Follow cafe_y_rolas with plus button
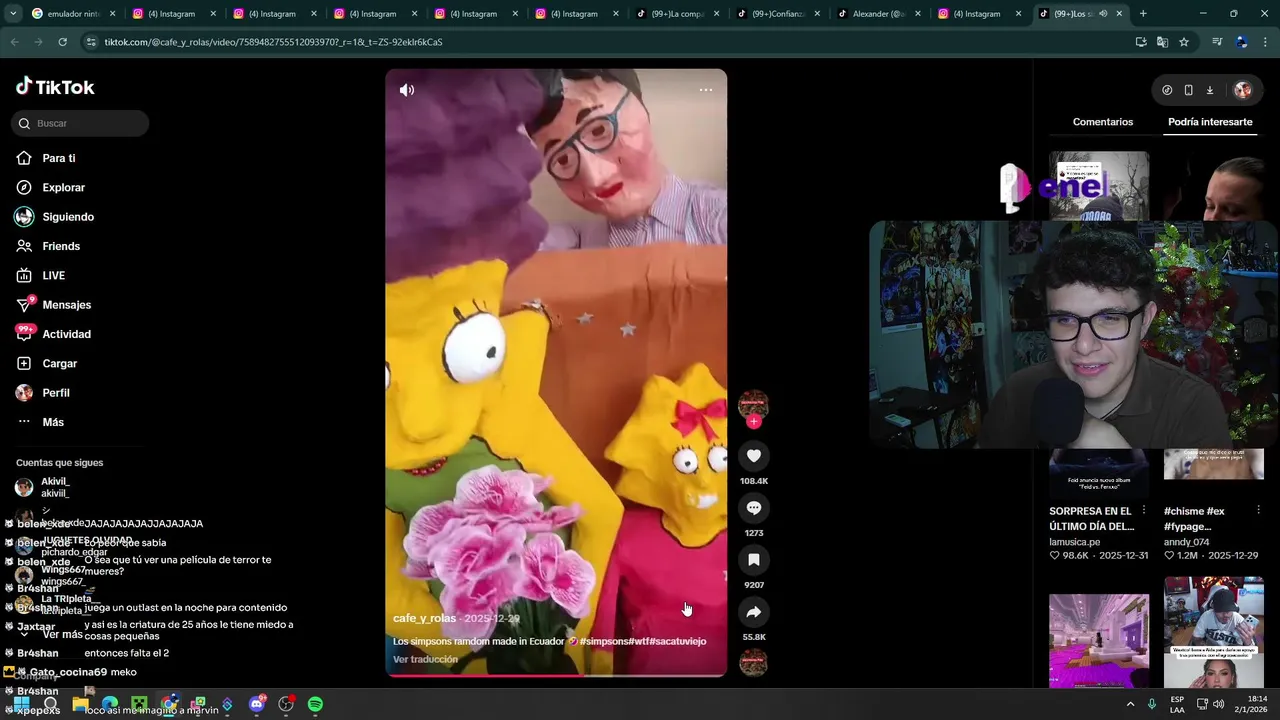 (754, 422)
